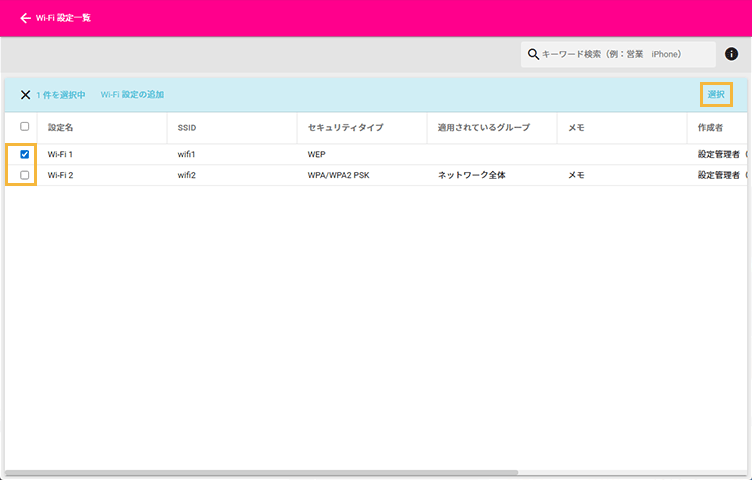The width and height of the screenshot is (752, 480).
Task: Clear the selection with the X icon
Action: pyautogui.click(x=25, y=95)
